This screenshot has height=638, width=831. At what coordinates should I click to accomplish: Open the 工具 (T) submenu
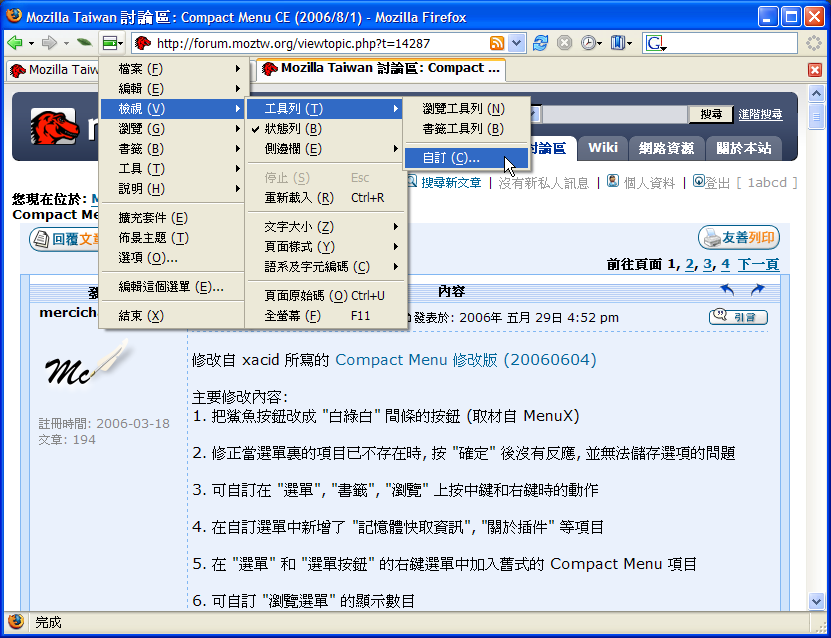172,169
